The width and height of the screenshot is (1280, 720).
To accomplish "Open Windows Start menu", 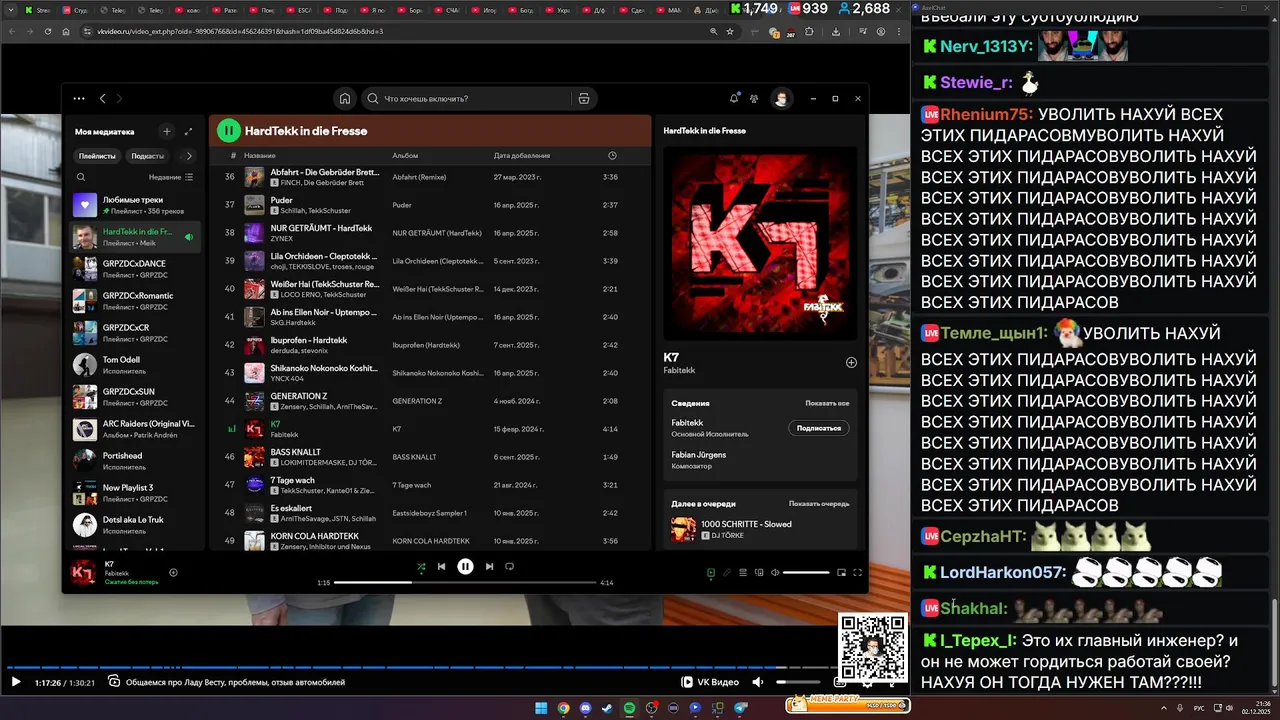I will [x=541, y=708].
